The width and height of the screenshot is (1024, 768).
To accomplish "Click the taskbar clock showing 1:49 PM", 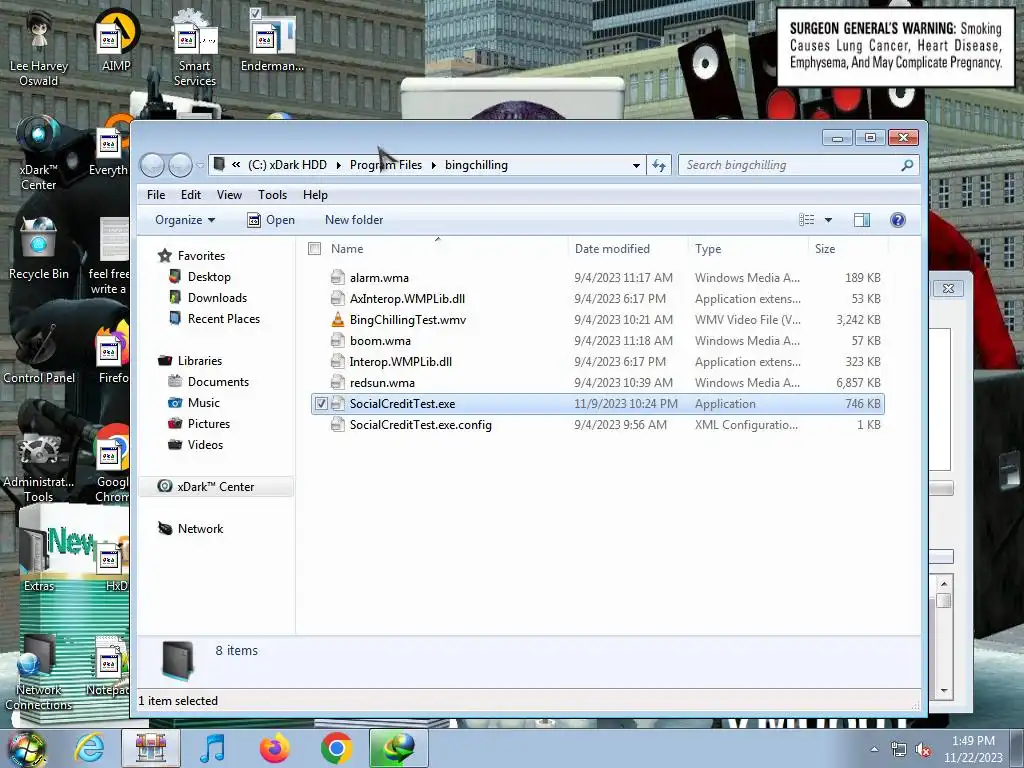I will click(x=973, y=749).
